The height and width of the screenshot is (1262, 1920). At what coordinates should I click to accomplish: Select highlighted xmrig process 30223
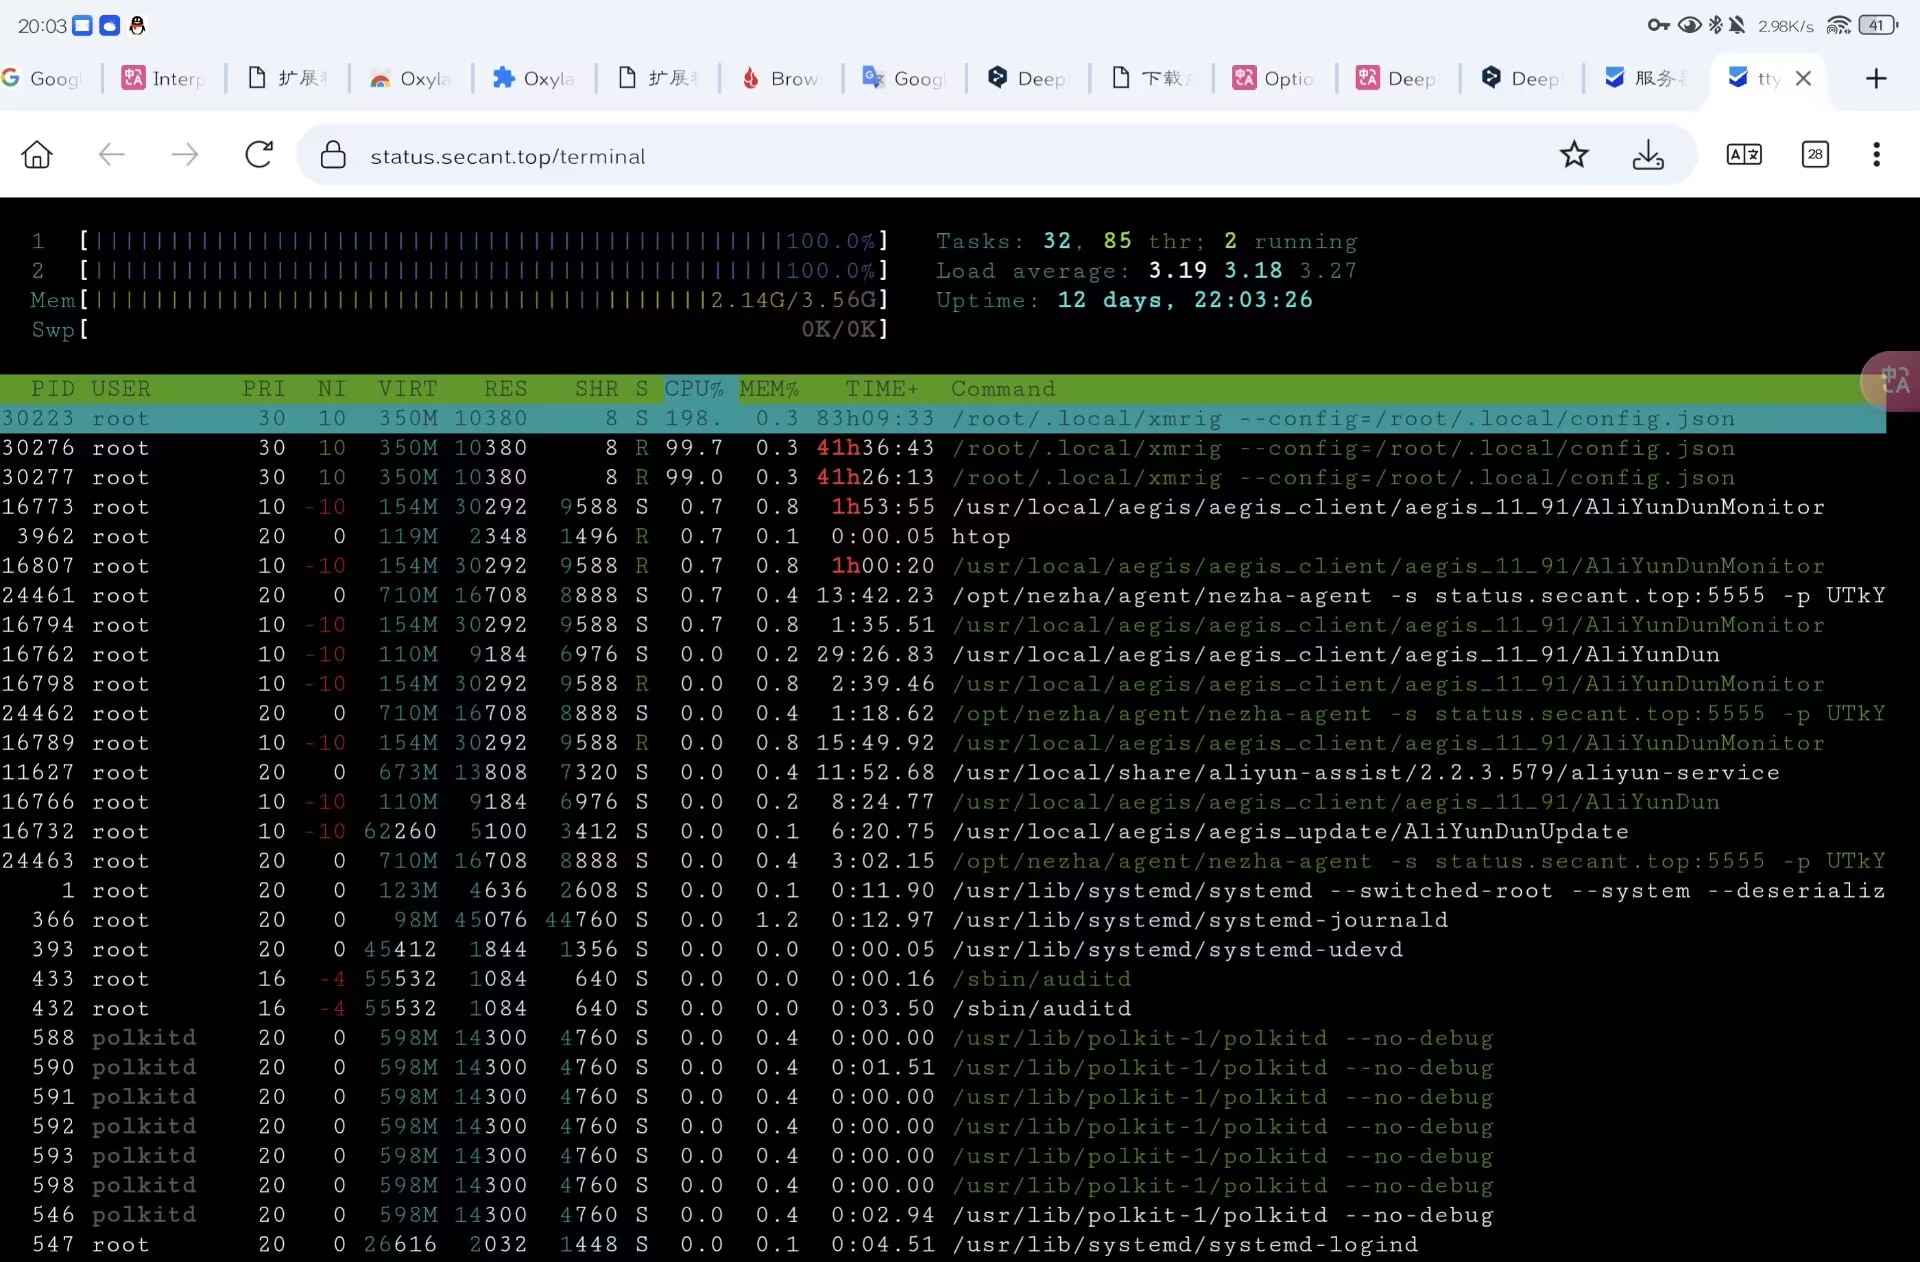tap(943, 418)
